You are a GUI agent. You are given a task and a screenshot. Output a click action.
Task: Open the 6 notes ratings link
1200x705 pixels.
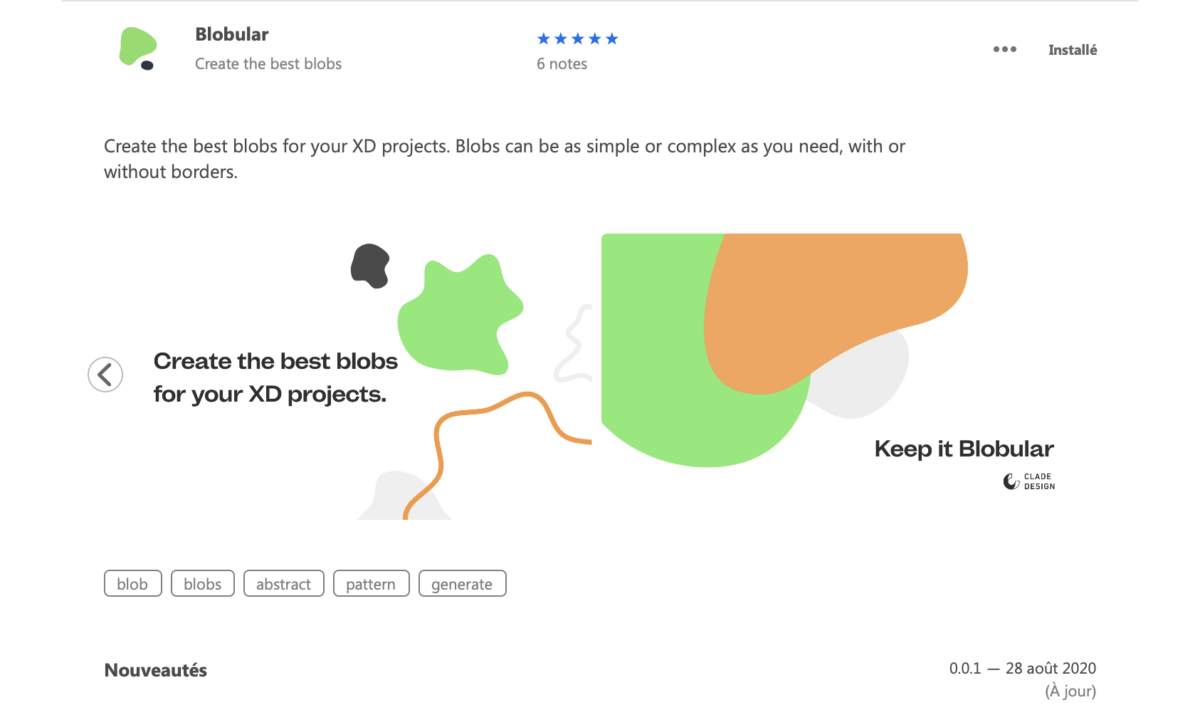(562, 64)
